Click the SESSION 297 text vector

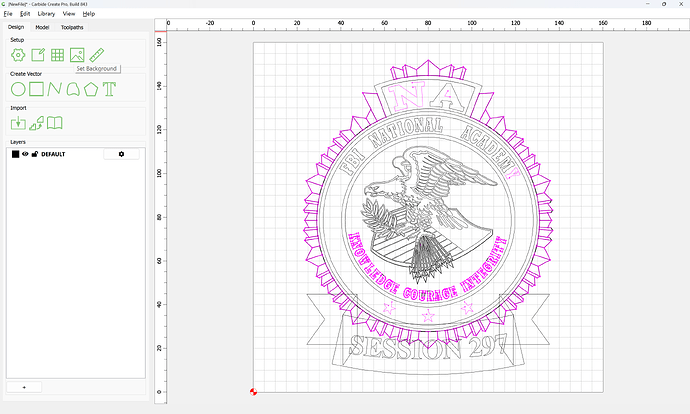[429, 347]
